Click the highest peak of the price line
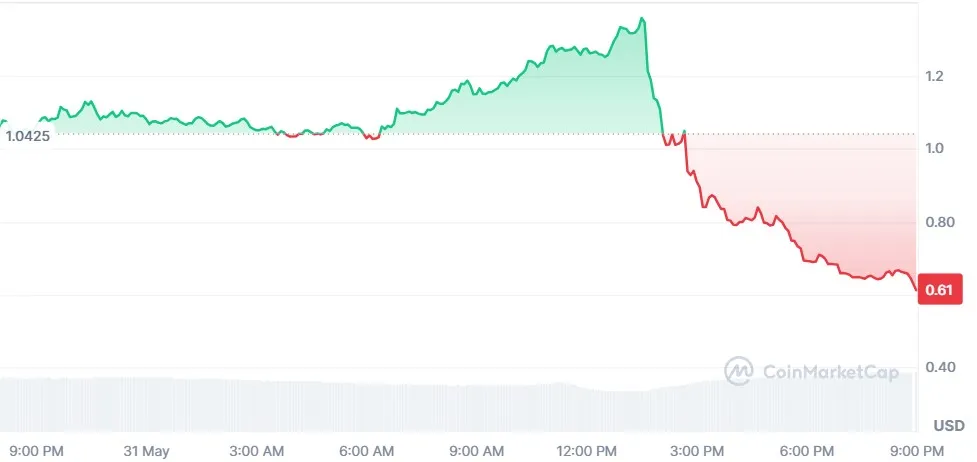 642,18
